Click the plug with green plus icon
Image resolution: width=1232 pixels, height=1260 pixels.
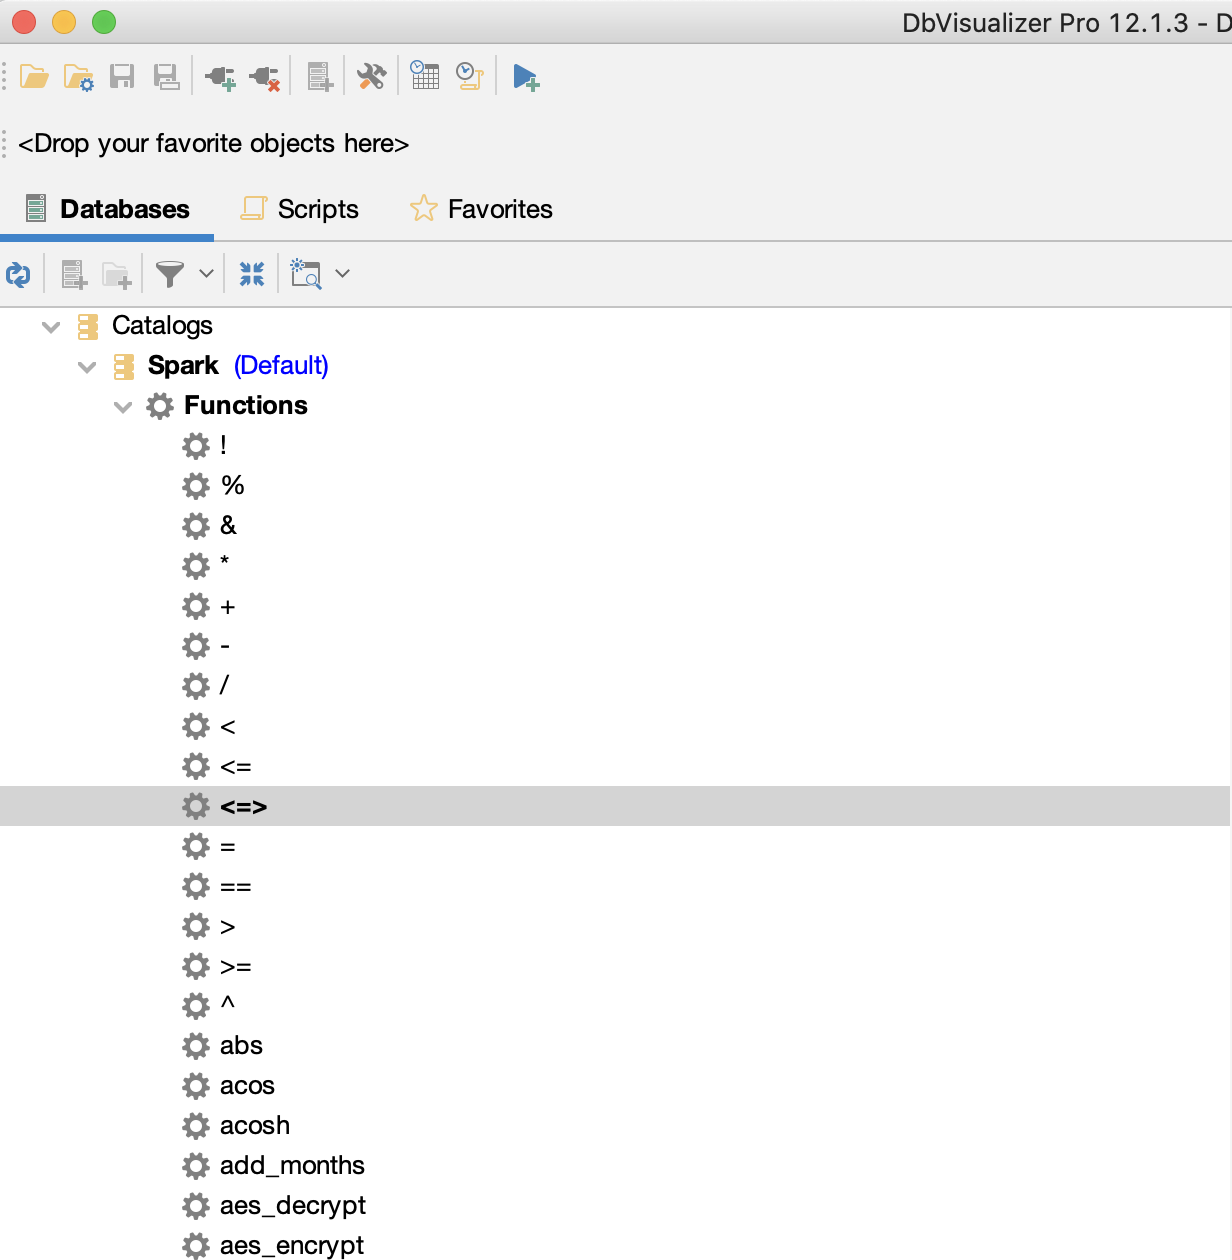coord(220,77)
